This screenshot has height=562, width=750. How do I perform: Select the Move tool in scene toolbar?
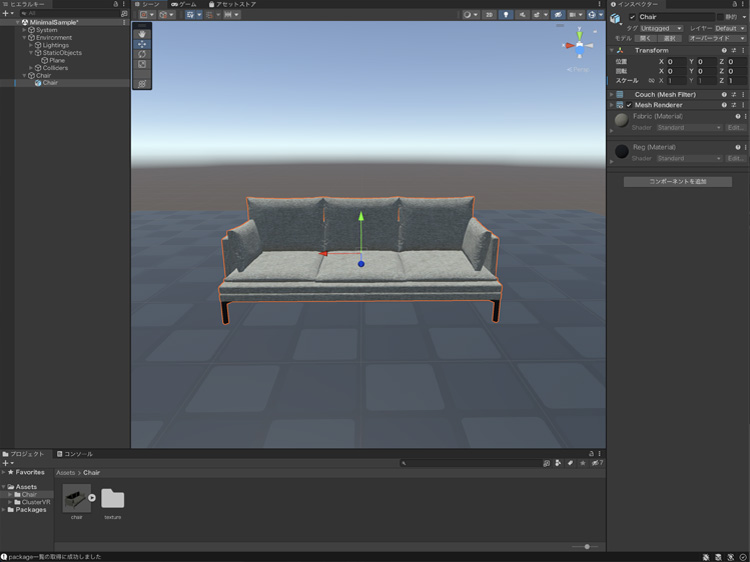(142, 44)
